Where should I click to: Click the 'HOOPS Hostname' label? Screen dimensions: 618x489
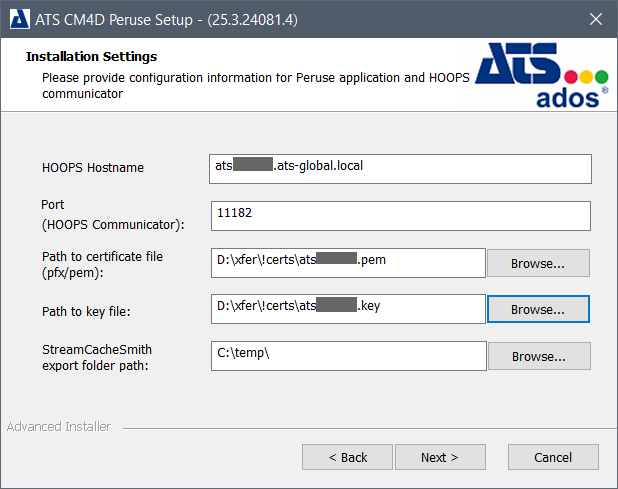click(x=93, y=168)
